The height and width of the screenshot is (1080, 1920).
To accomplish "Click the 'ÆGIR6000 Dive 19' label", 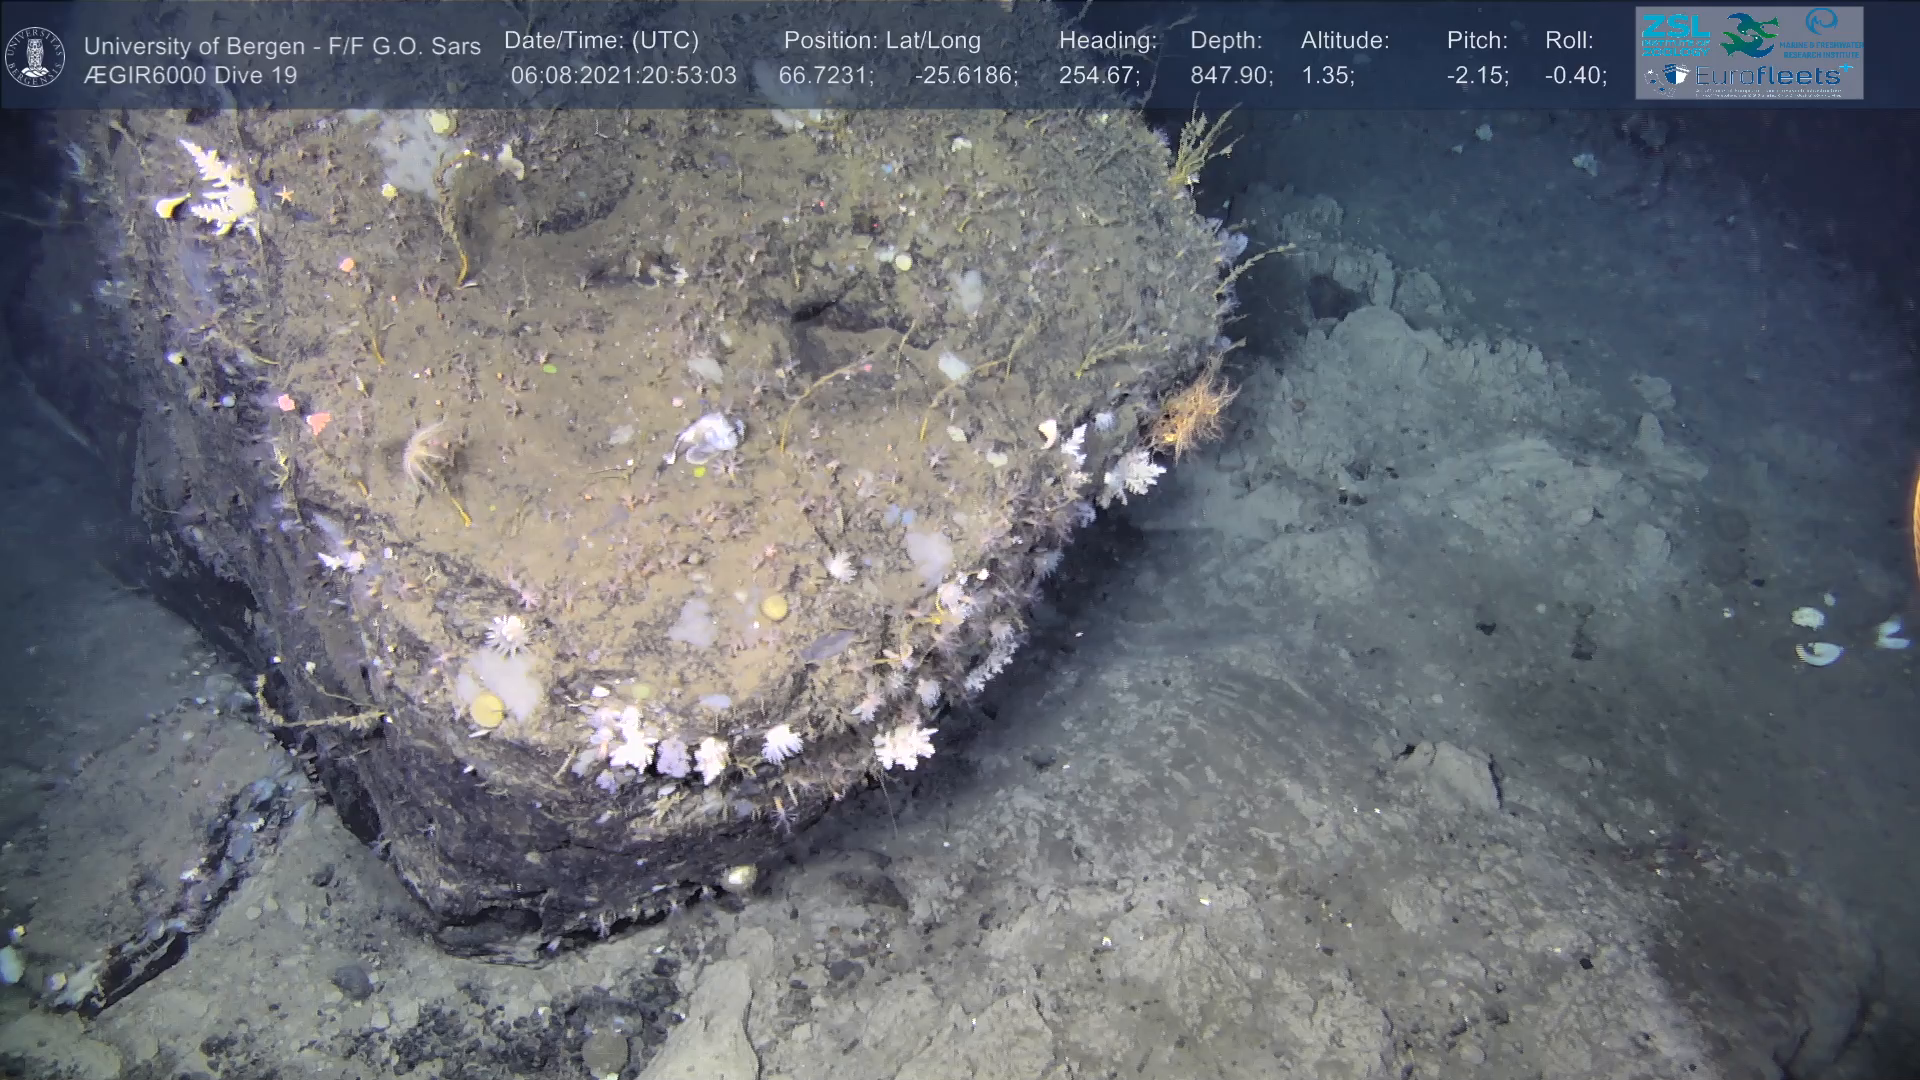I will click(x=190, y=76).
